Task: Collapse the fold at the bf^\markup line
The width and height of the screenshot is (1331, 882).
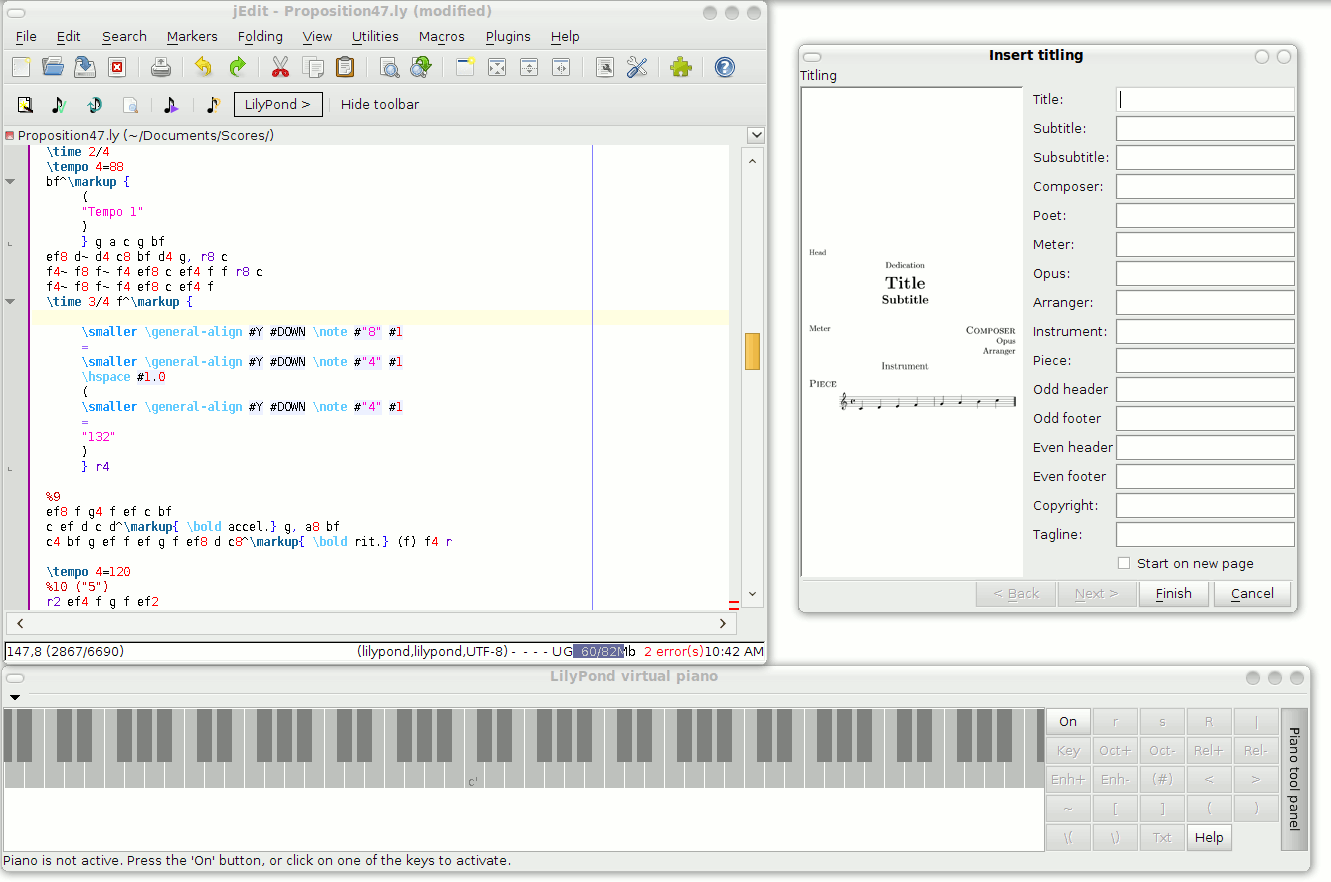Action: pyautogui.click(x=10, y=182)
